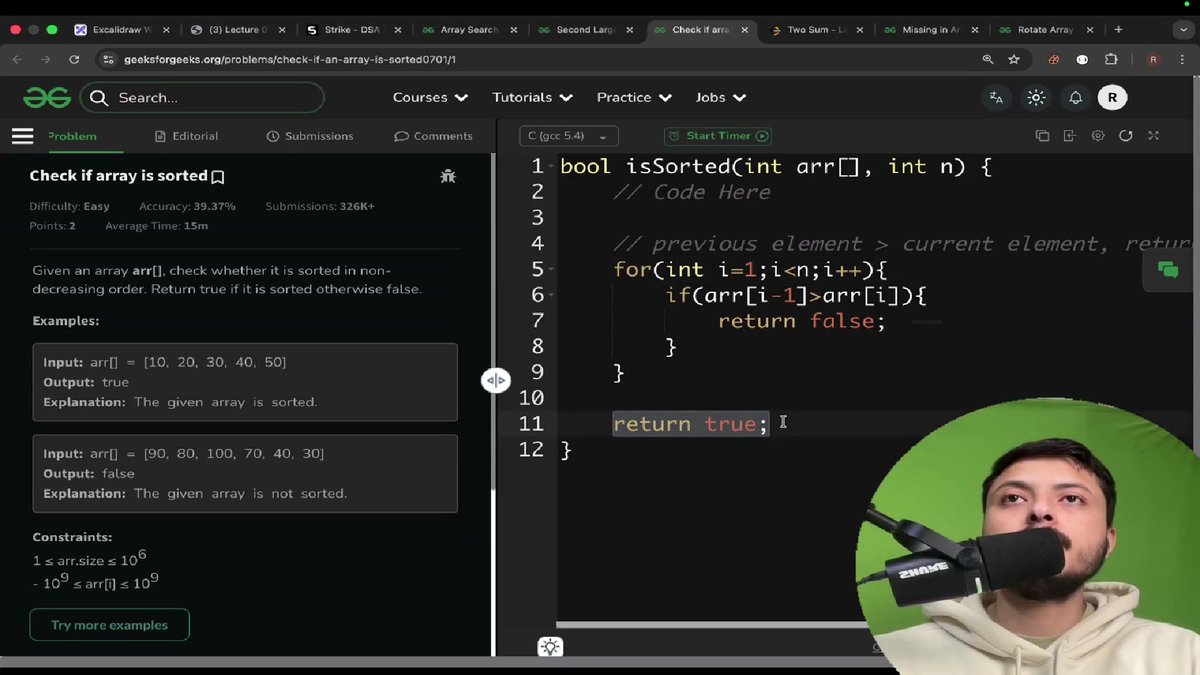Click the Try more examples button
The image size is (1200, 675).
point(109,624)
